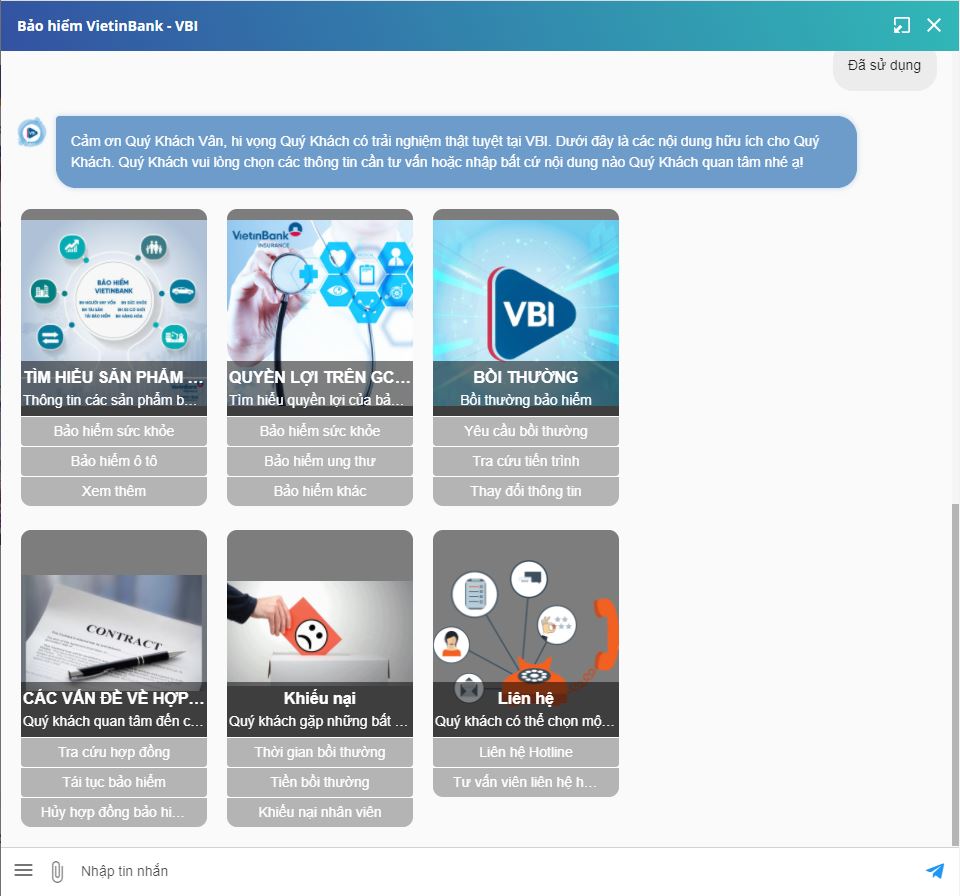Click the chat vertical scrollbar
Screen dimensions: 960x896
(x=955, y=674)
